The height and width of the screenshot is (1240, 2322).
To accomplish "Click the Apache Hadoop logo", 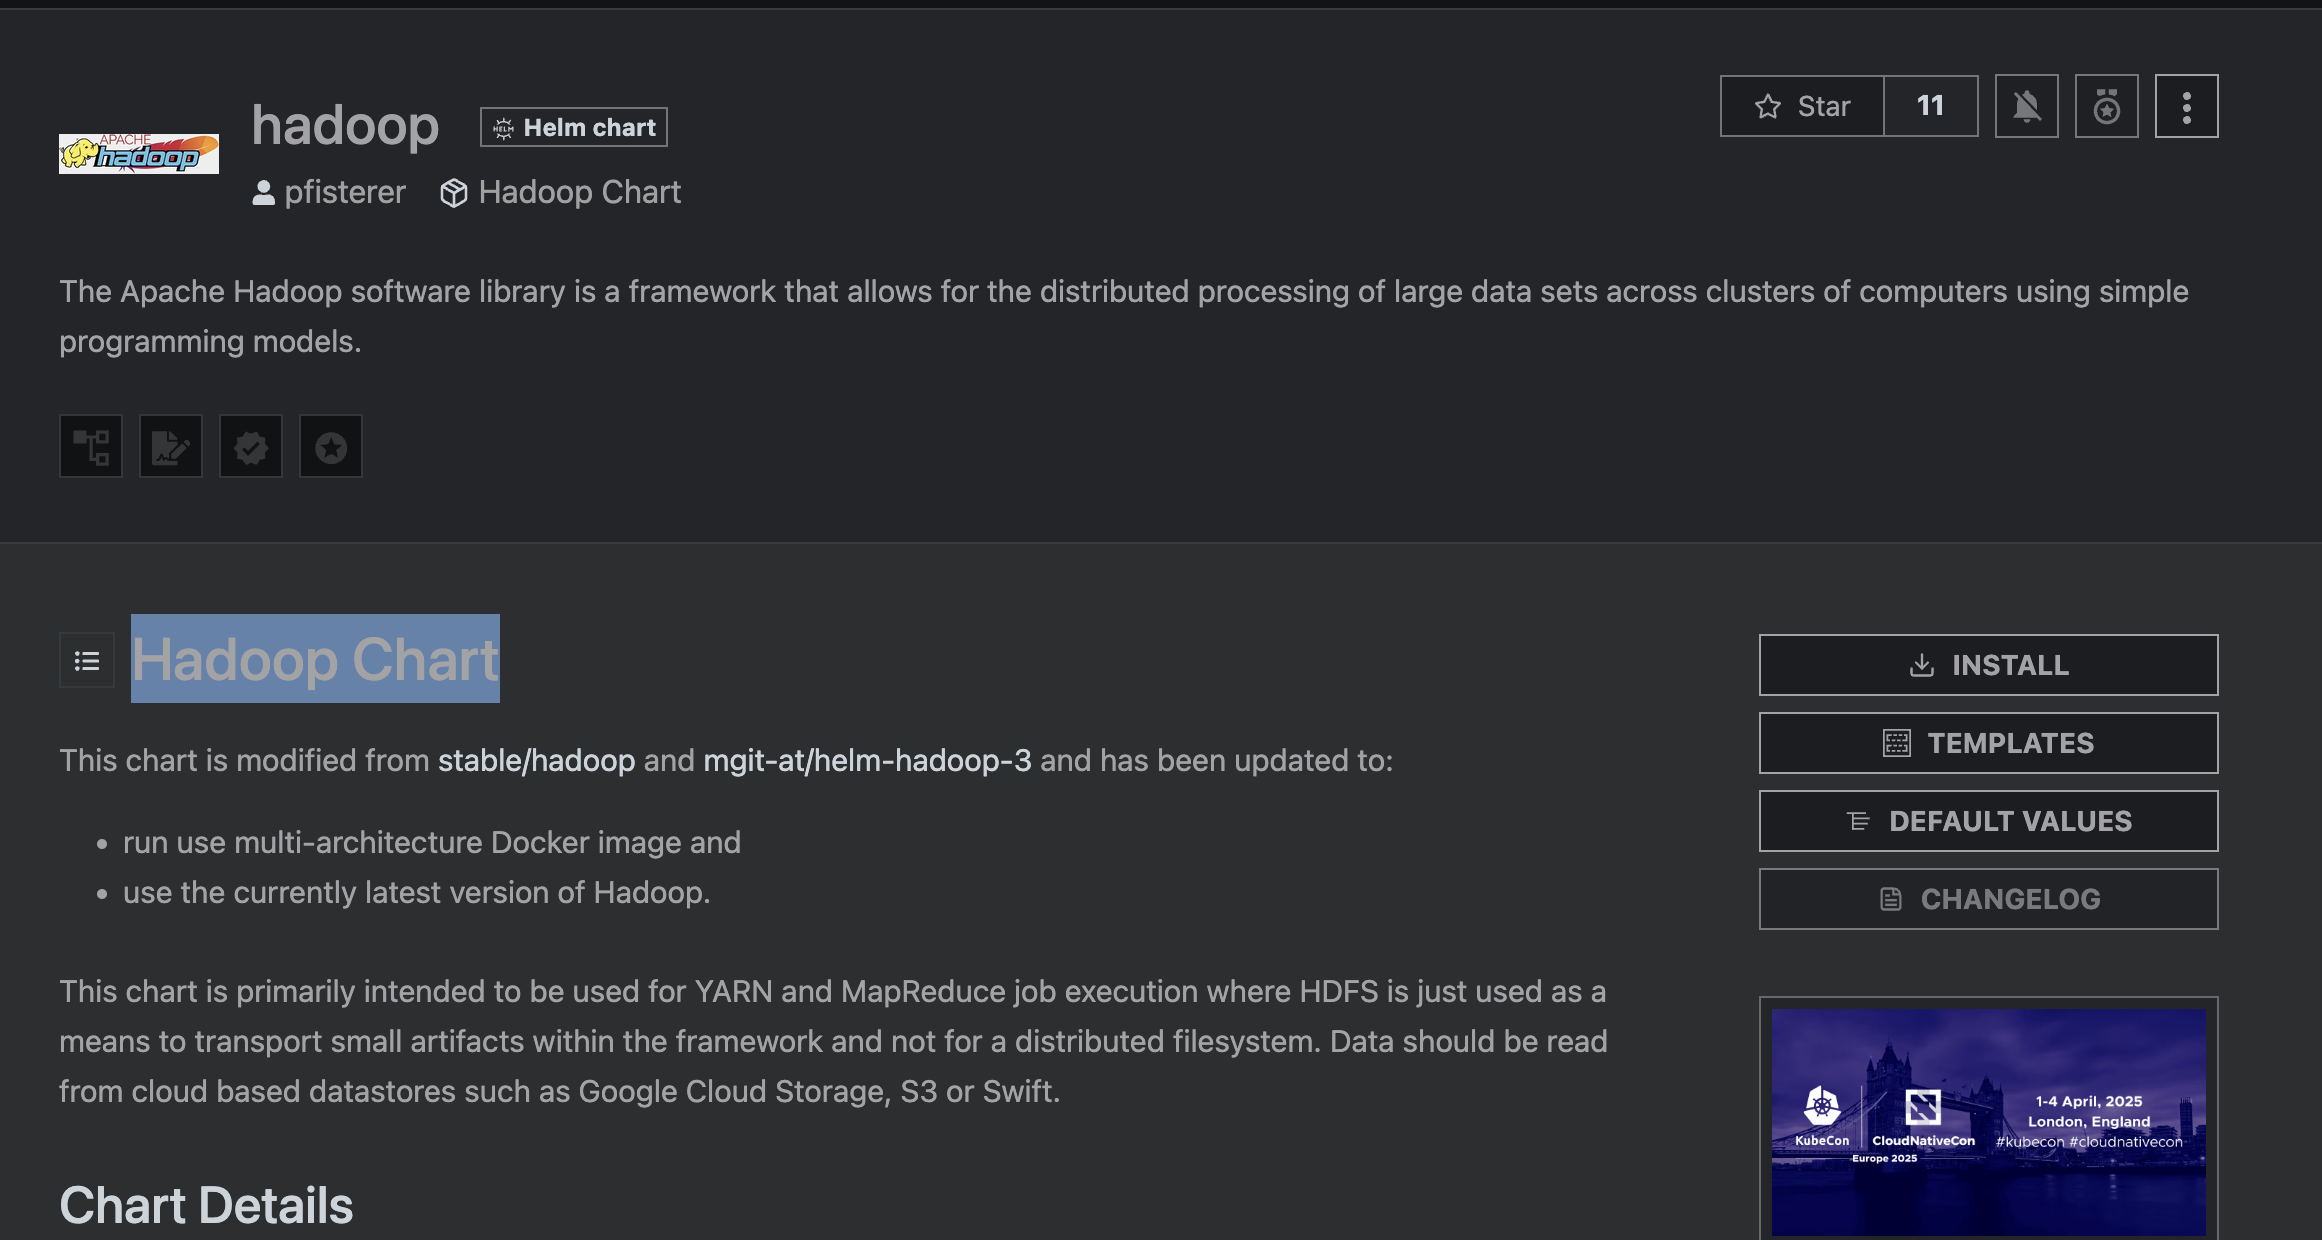I will tap(139, 153).
